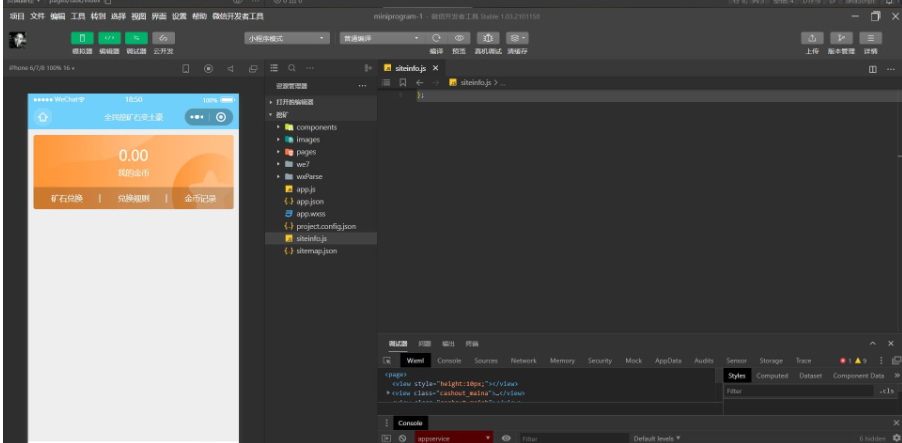The height and width of the screenshot is (443, 902).
Task: Open the 普通编译 compile mode dropdown
Action: (x=381, y=38)
